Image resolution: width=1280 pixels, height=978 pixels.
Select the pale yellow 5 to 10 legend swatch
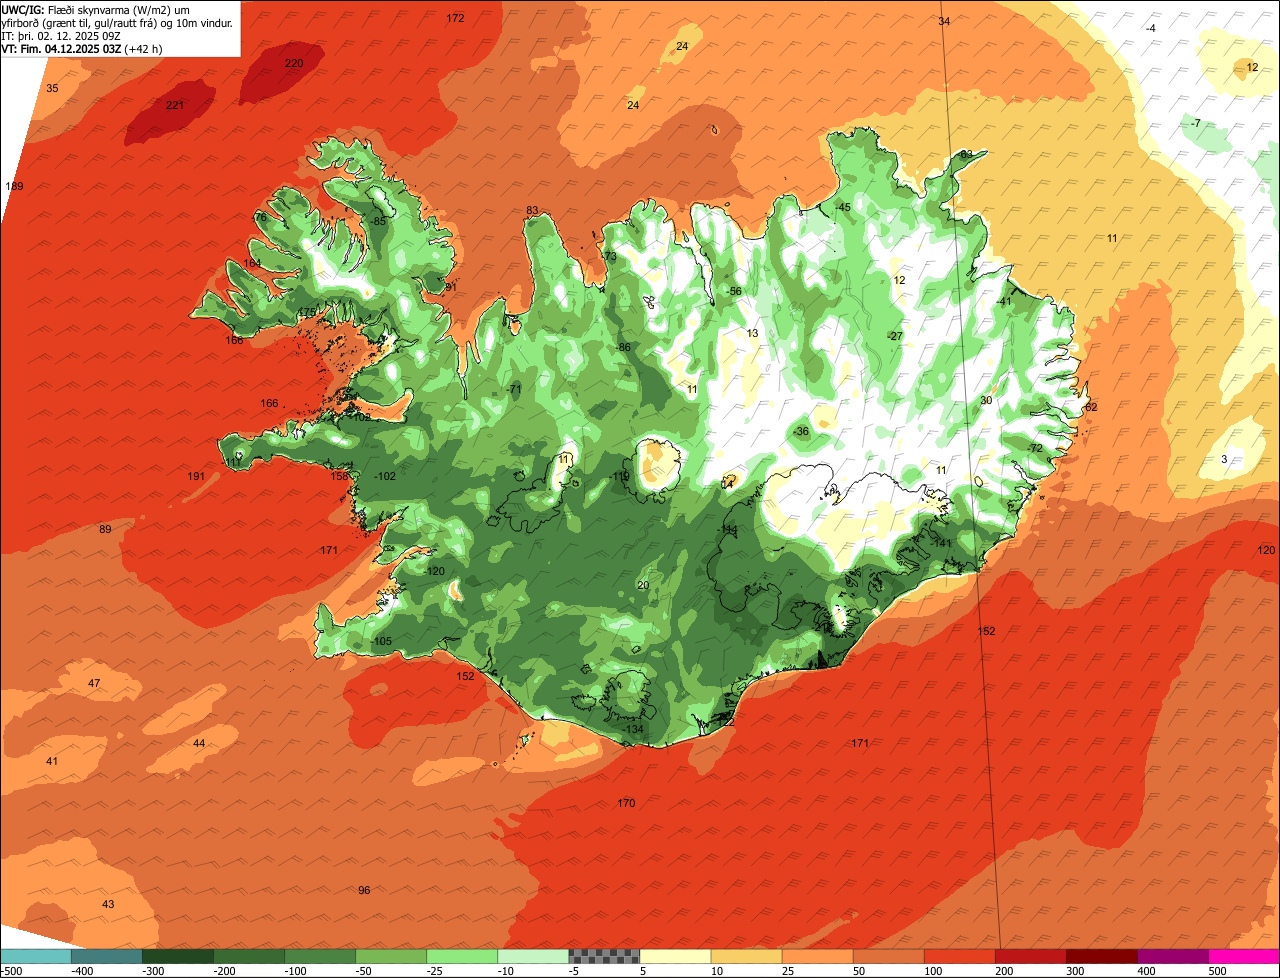(x=675, y=956)
